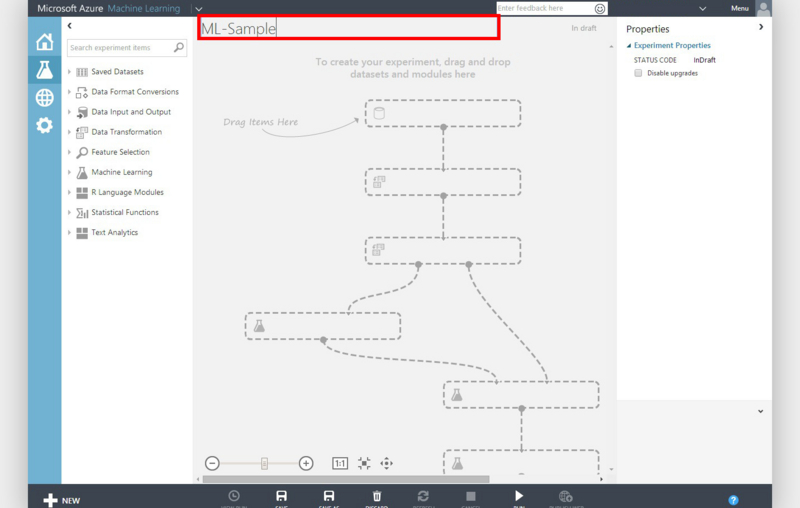
Task: Select the Machine Learning category label
Action: click(x=122, y=172)
